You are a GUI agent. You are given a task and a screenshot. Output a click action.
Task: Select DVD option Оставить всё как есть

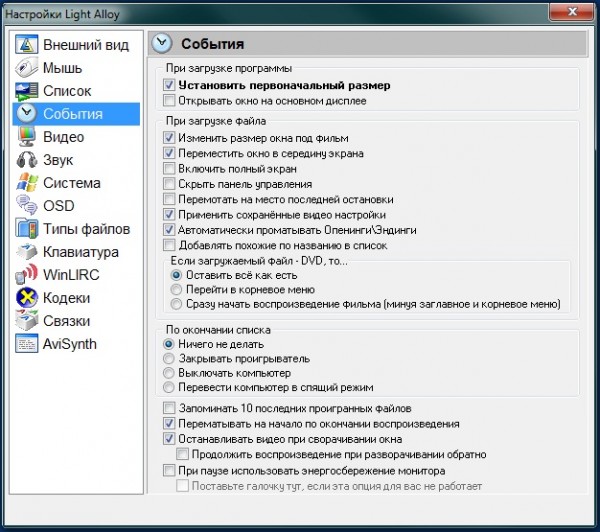176,275
